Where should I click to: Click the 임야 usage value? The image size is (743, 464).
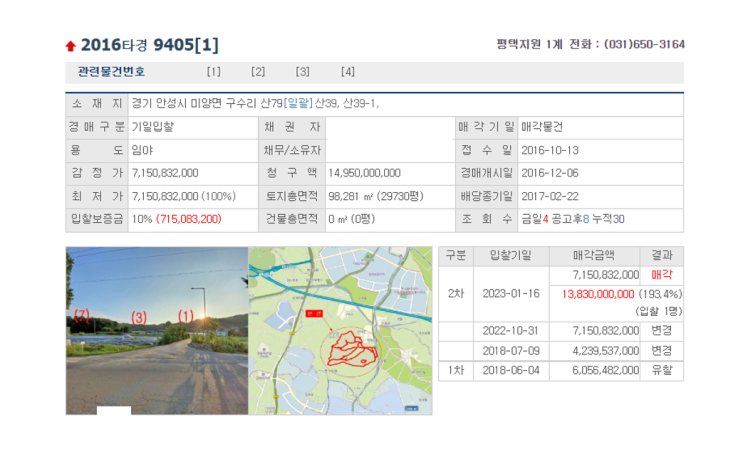(142, 150)
